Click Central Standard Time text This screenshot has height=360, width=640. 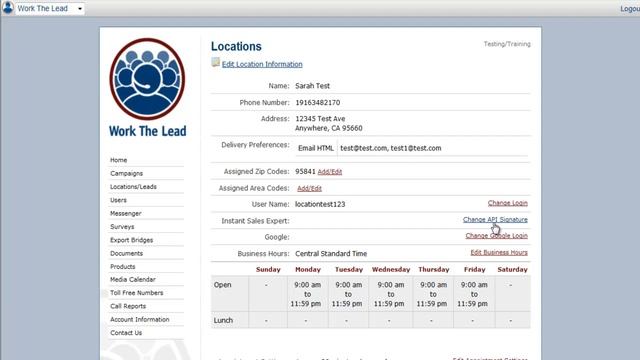click(331, 253)
